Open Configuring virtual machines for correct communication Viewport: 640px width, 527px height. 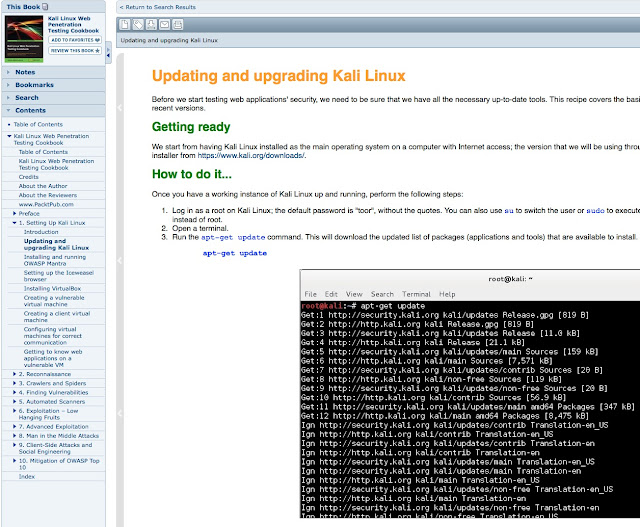[53, 336]
